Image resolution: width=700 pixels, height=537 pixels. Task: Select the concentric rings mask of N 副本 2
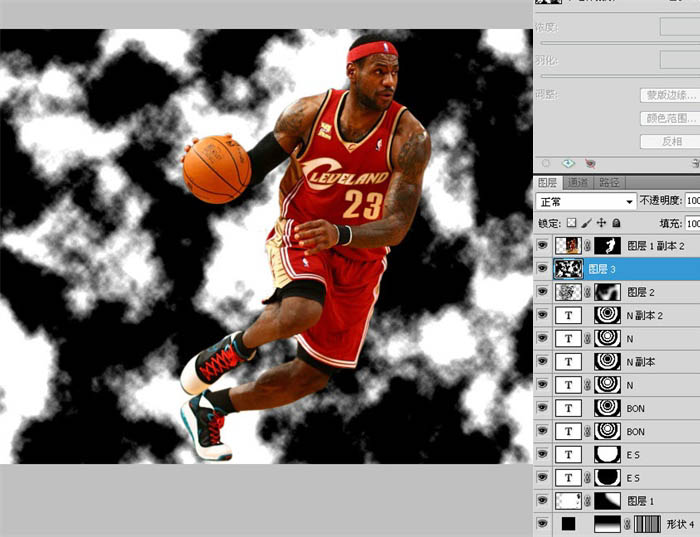pos(608,316)
